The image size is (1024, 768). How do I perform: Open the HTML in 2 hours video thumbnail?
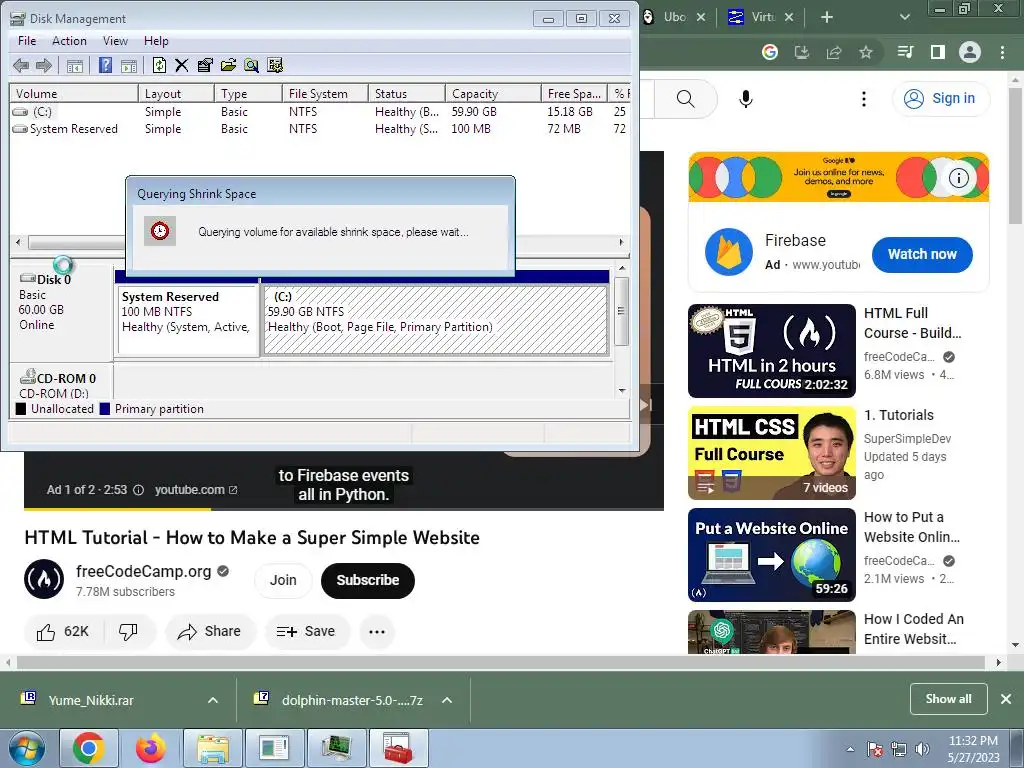coord(771,351)
